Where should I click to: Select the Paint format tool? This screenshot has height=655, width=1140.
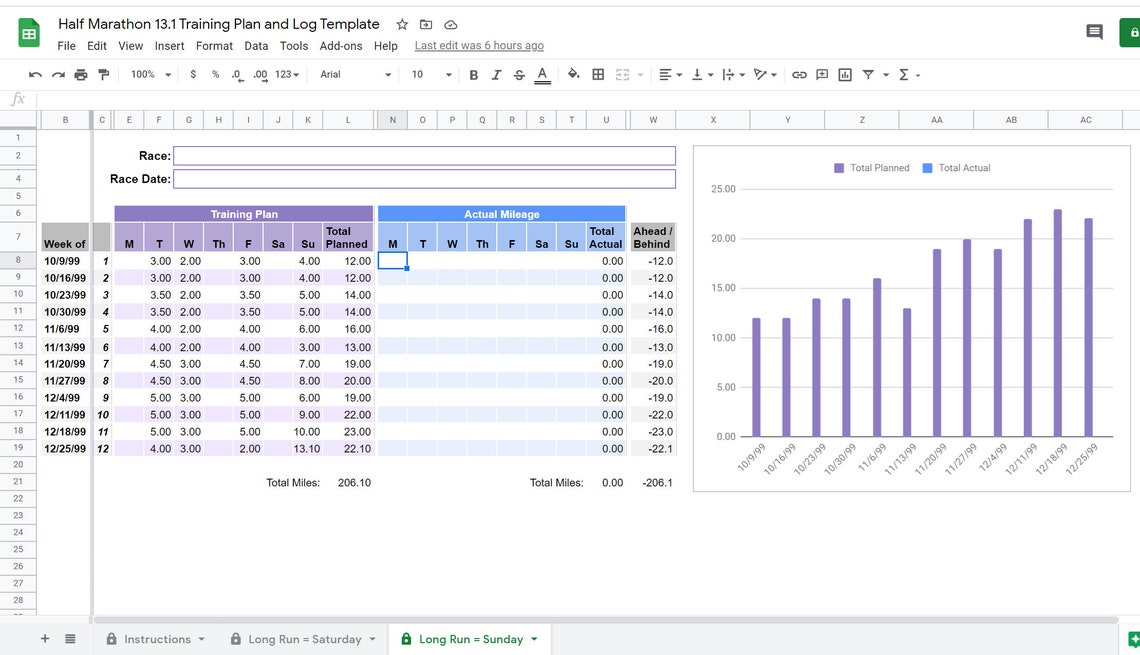[103, 74]
